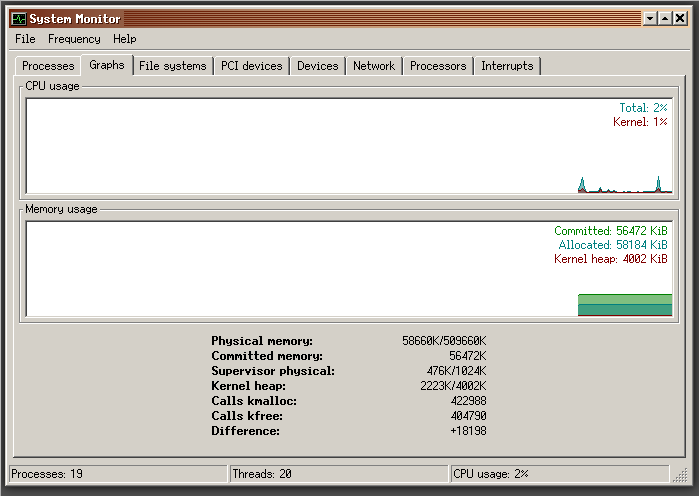Click the value 56472K
Viewport: 699px width, 496px height.
pyautogui.click(x=468, y=356)
